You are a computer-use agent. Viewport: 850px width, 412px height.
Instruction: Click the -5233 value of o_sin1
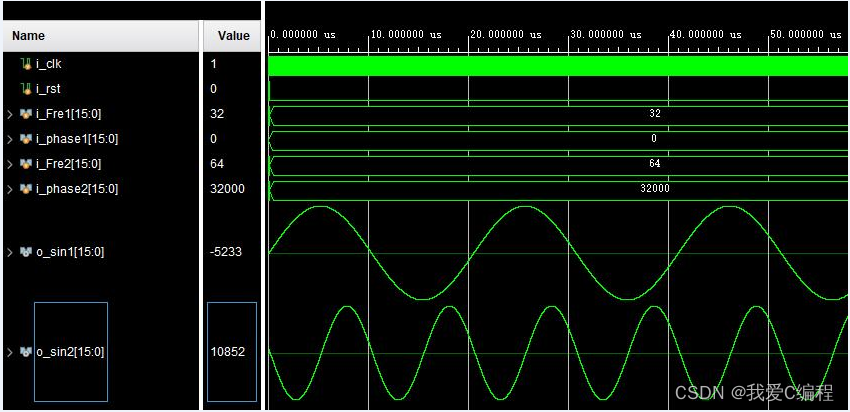click(x=227, y=252)
